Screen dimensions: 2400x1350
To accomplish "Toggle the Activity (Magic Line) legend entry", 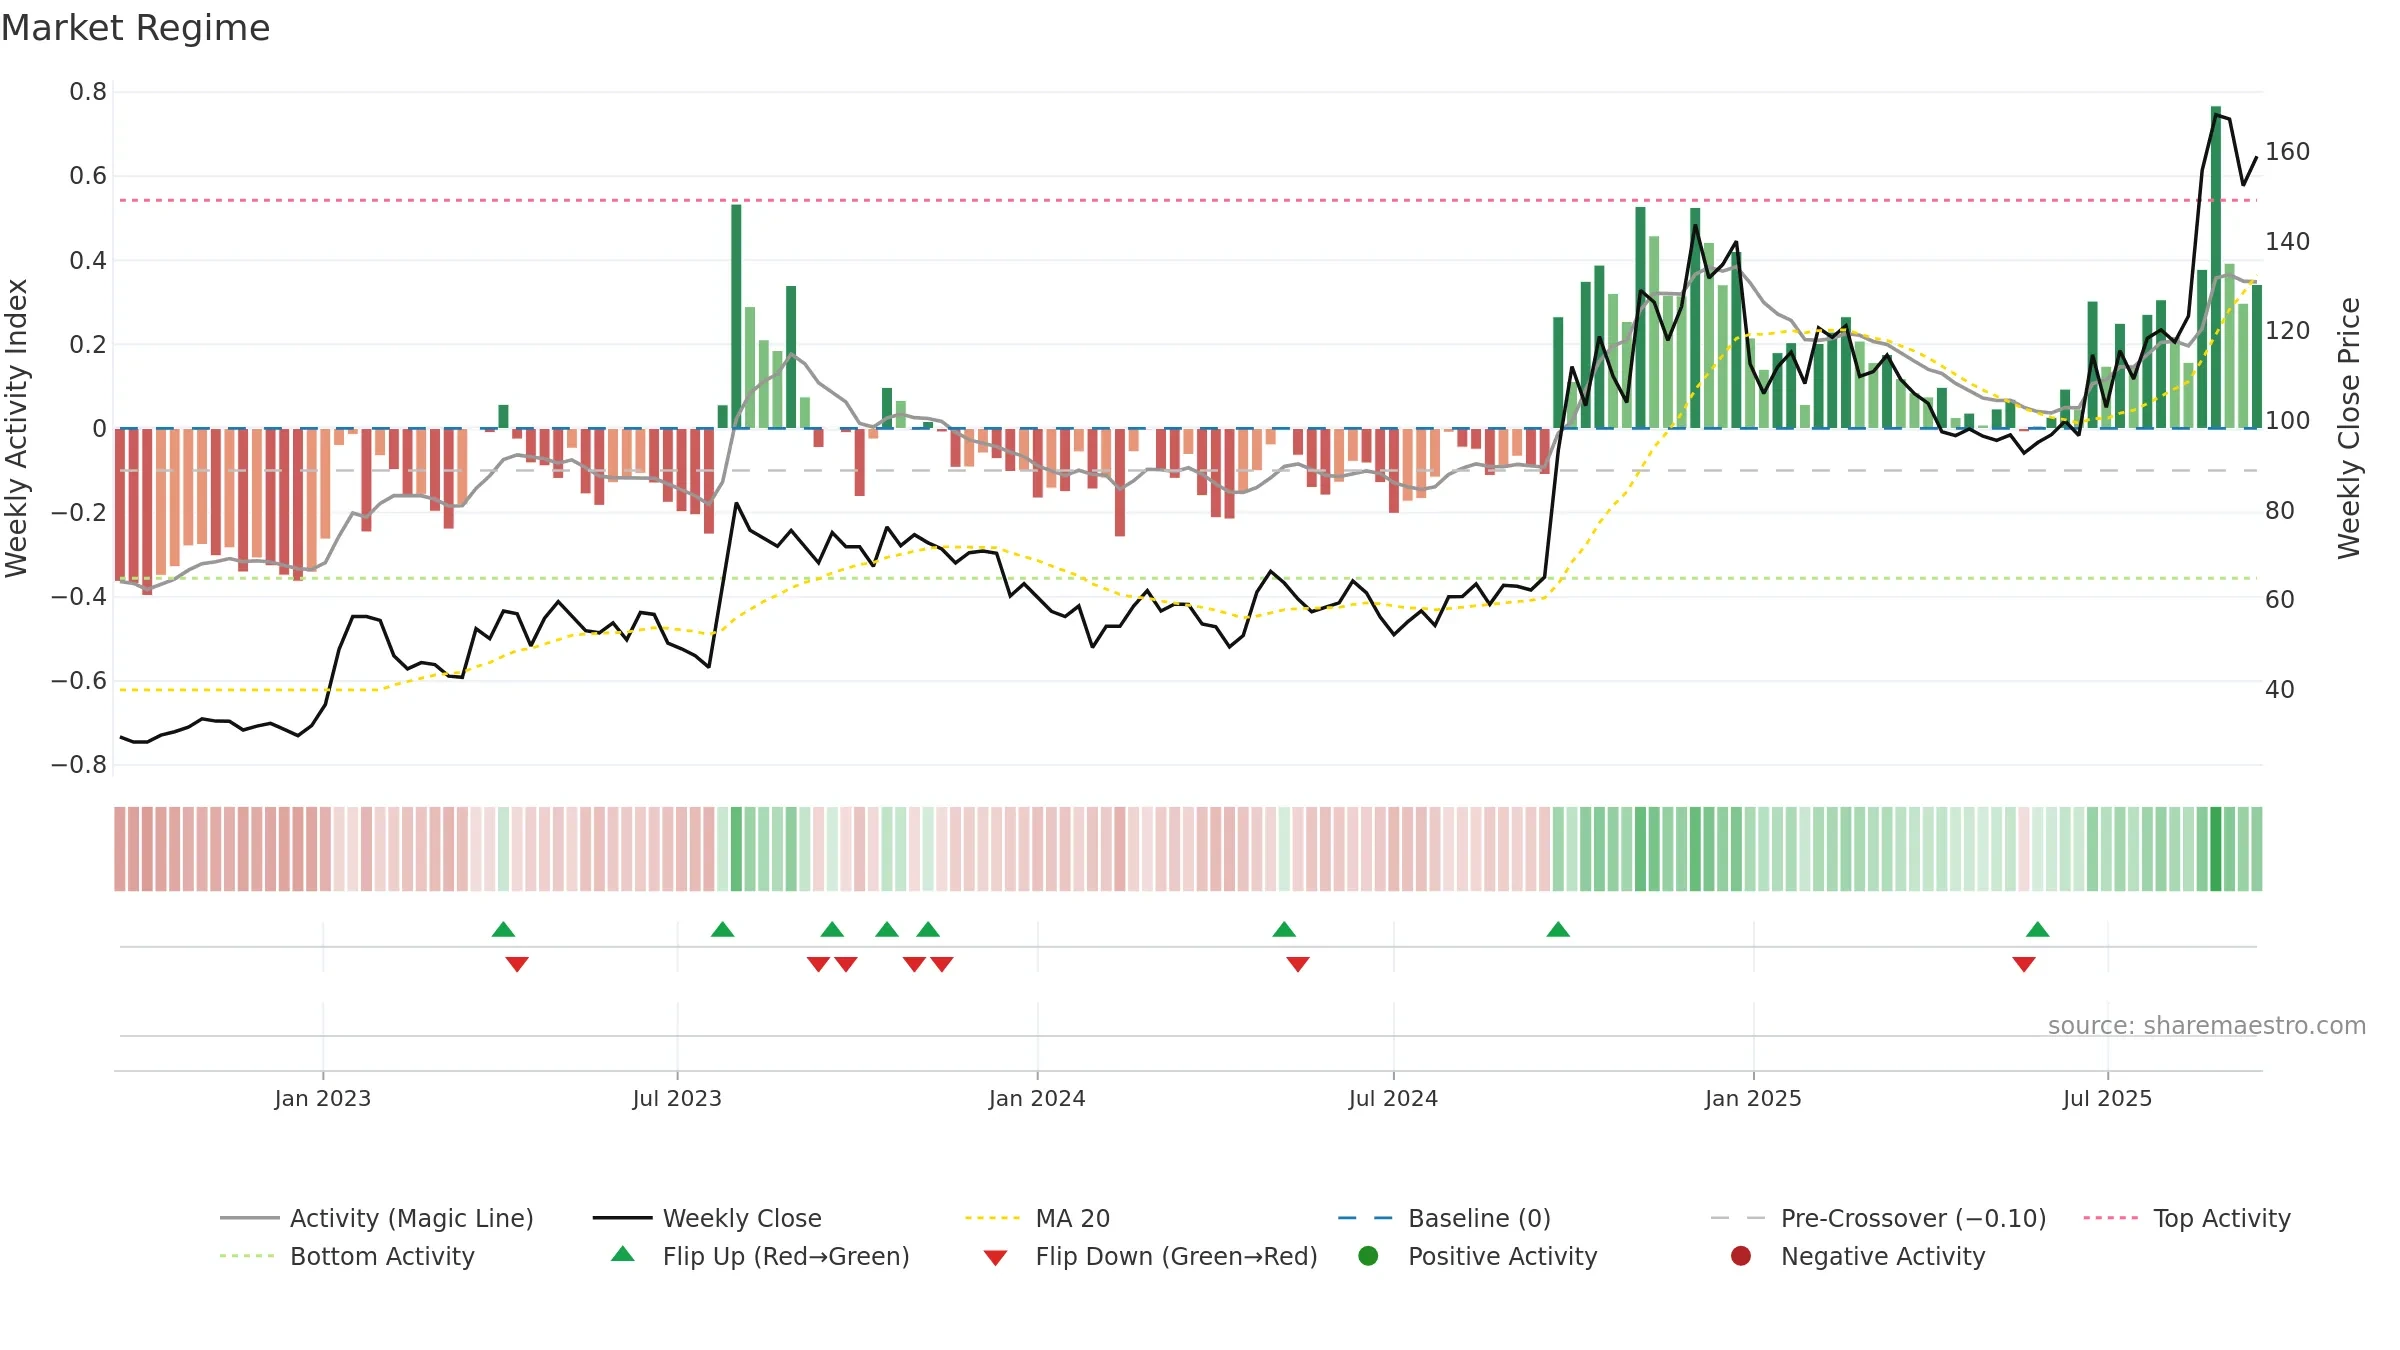I will click(377, 1218).
